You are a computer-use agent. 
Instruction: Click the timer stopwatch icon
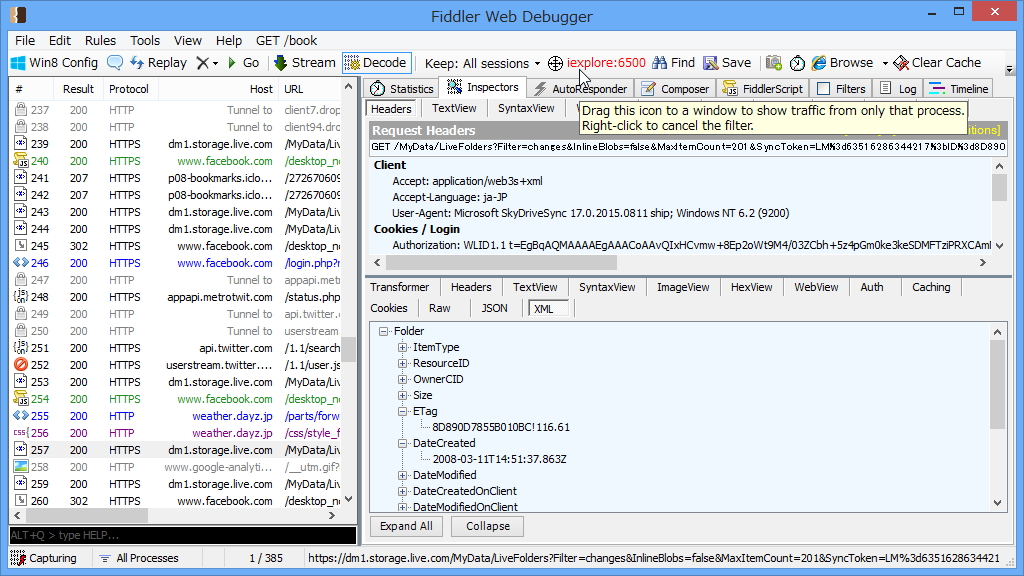coord(797,63)
